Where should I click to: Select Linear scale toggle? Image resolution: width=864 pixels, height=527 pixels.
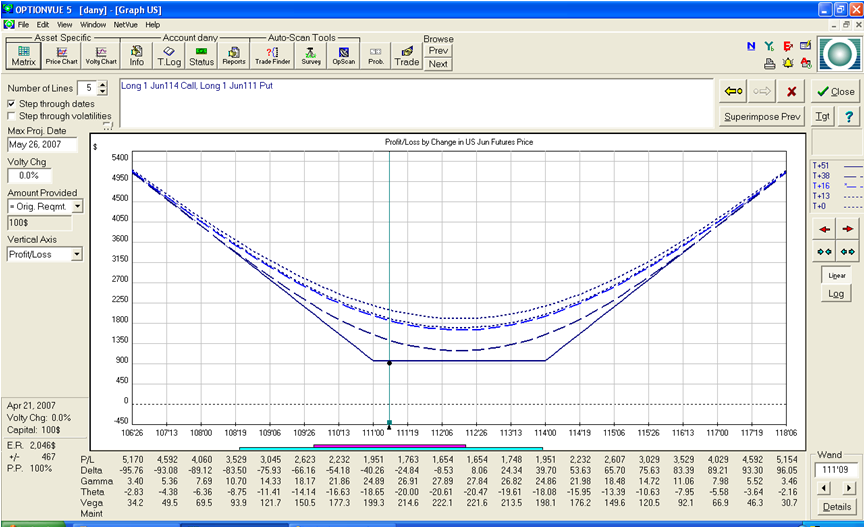[836, 276]
